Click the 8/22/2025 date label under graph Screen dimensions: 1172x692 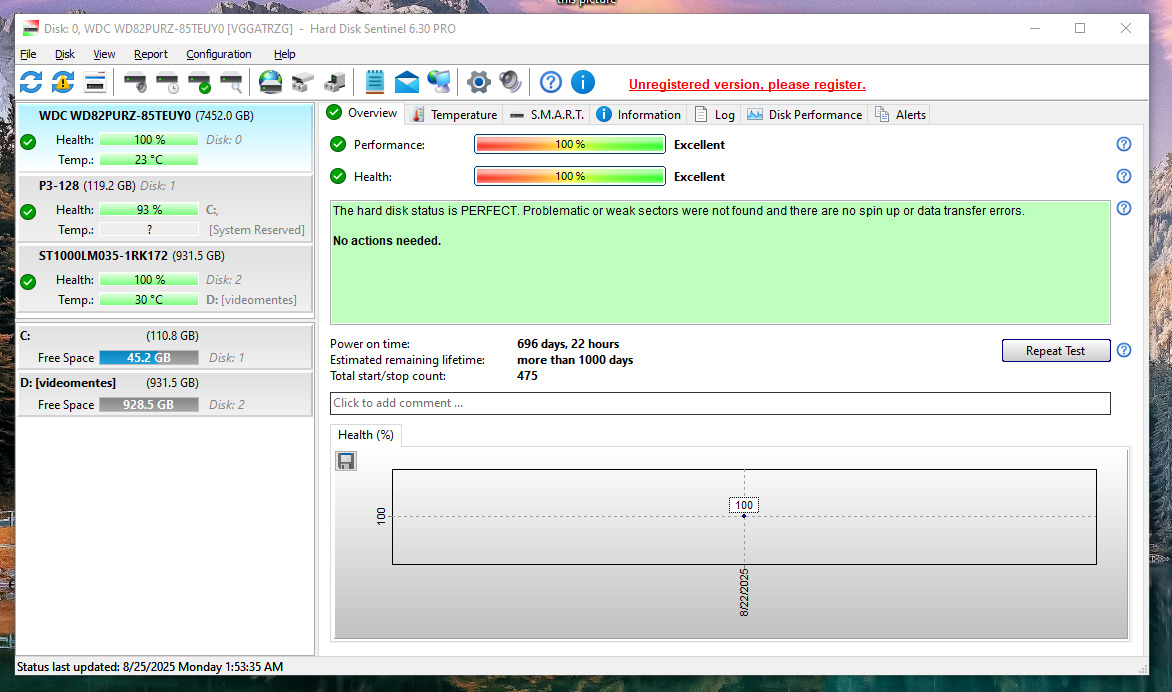pyautogui.click(x=744, y=593)
